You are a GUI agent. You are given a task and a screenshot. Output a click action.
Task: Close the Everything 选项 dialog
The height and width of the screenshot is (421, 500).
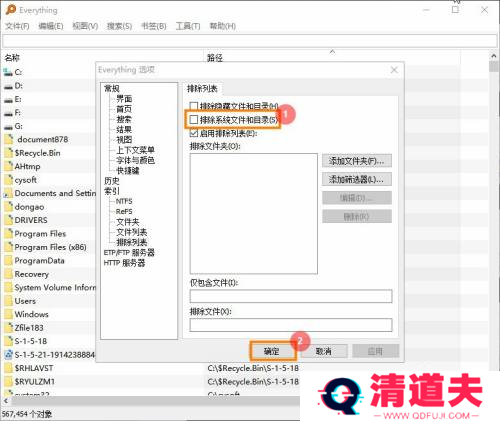click(x=394, y=70)
